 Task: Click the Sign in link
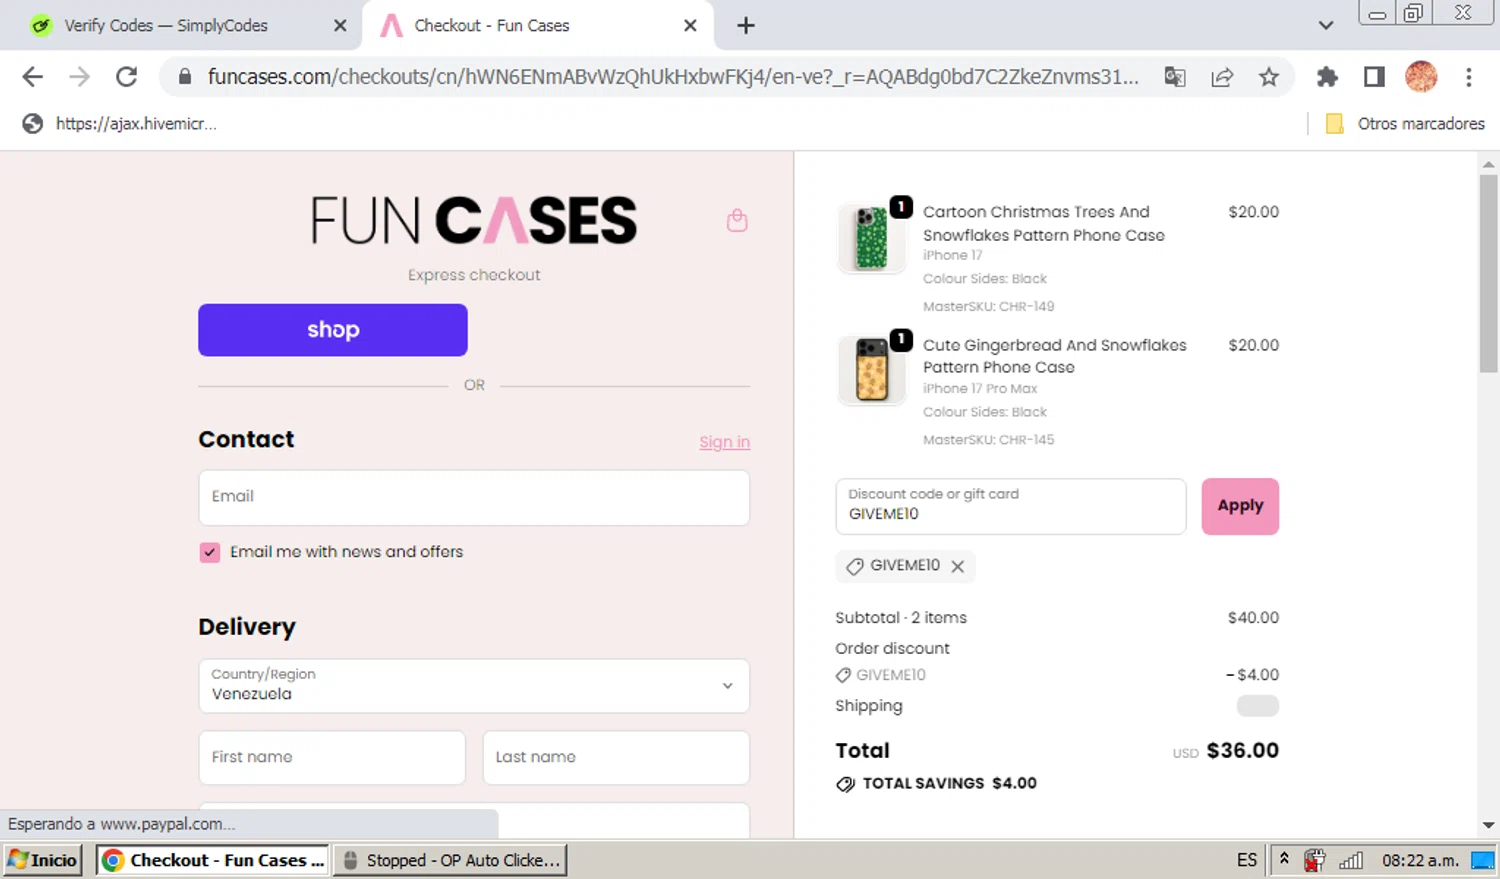724,442
